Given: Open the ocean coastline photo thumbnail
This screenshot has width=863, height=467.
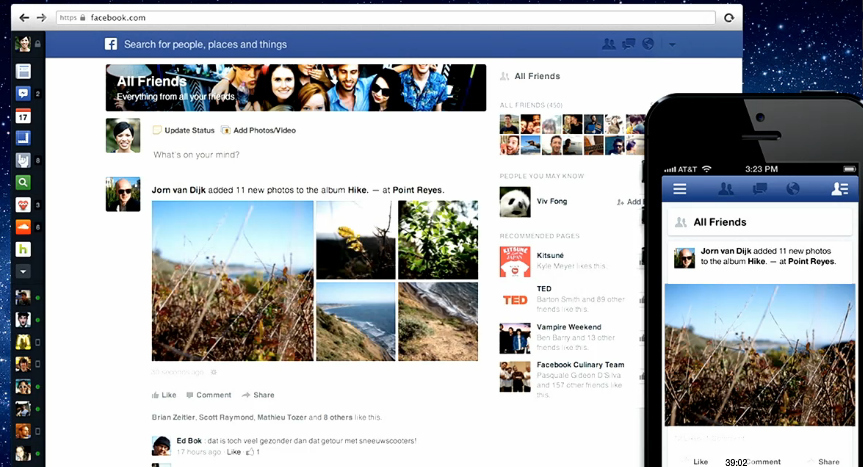Looking at the screenshot, I should pos(356,321).
